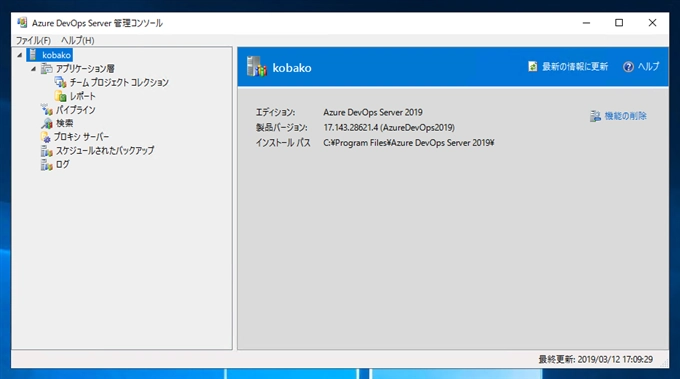This screenshot has width=680, height=379.
Task: Click the 機能の削除 link
Action: (x=625, y=116)
